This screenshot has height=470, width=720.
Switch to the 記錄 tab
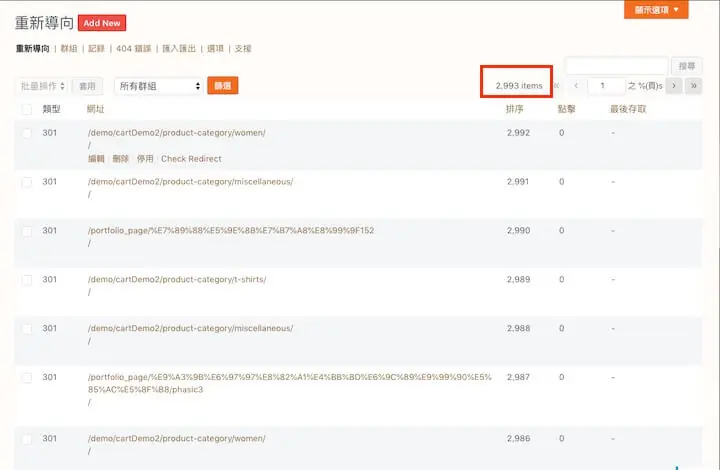[96, 49]
